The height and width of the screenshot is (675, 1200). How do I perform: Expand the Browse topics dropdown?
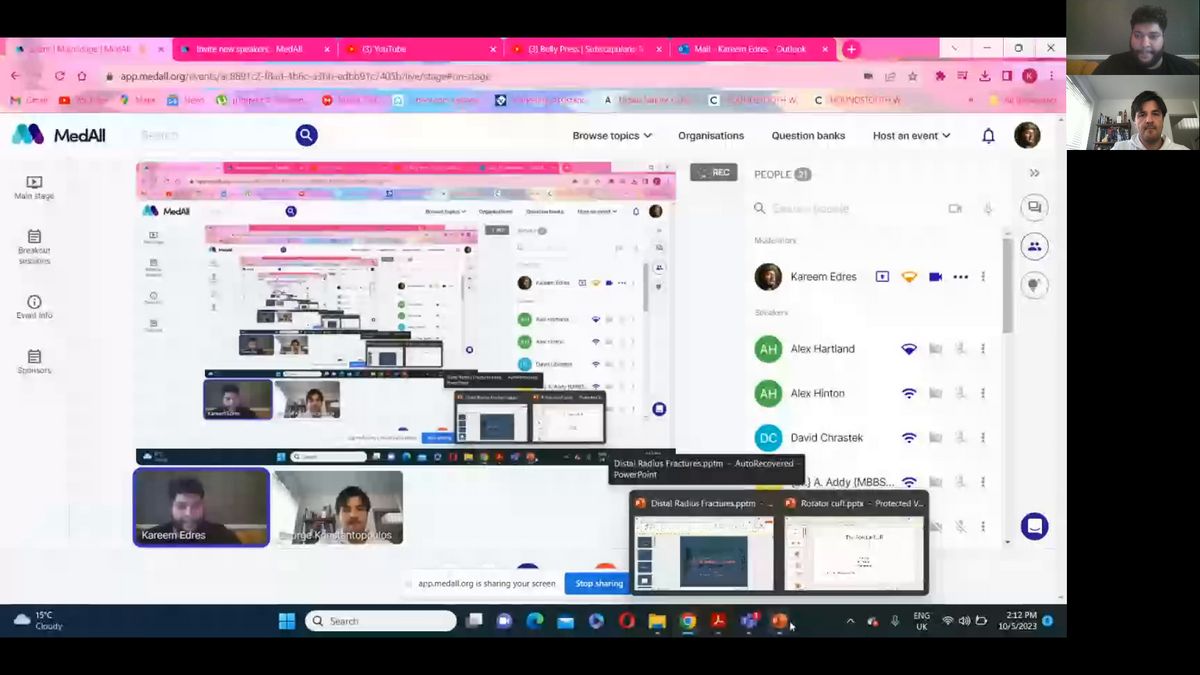tap(612, 136)
